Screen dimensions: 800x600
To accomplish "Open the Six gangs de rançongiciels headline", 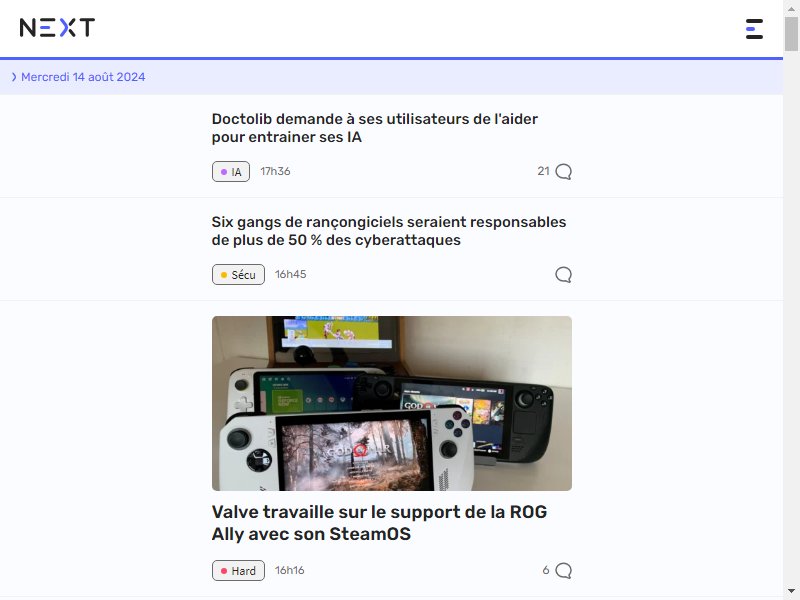I will pos(389,231).
